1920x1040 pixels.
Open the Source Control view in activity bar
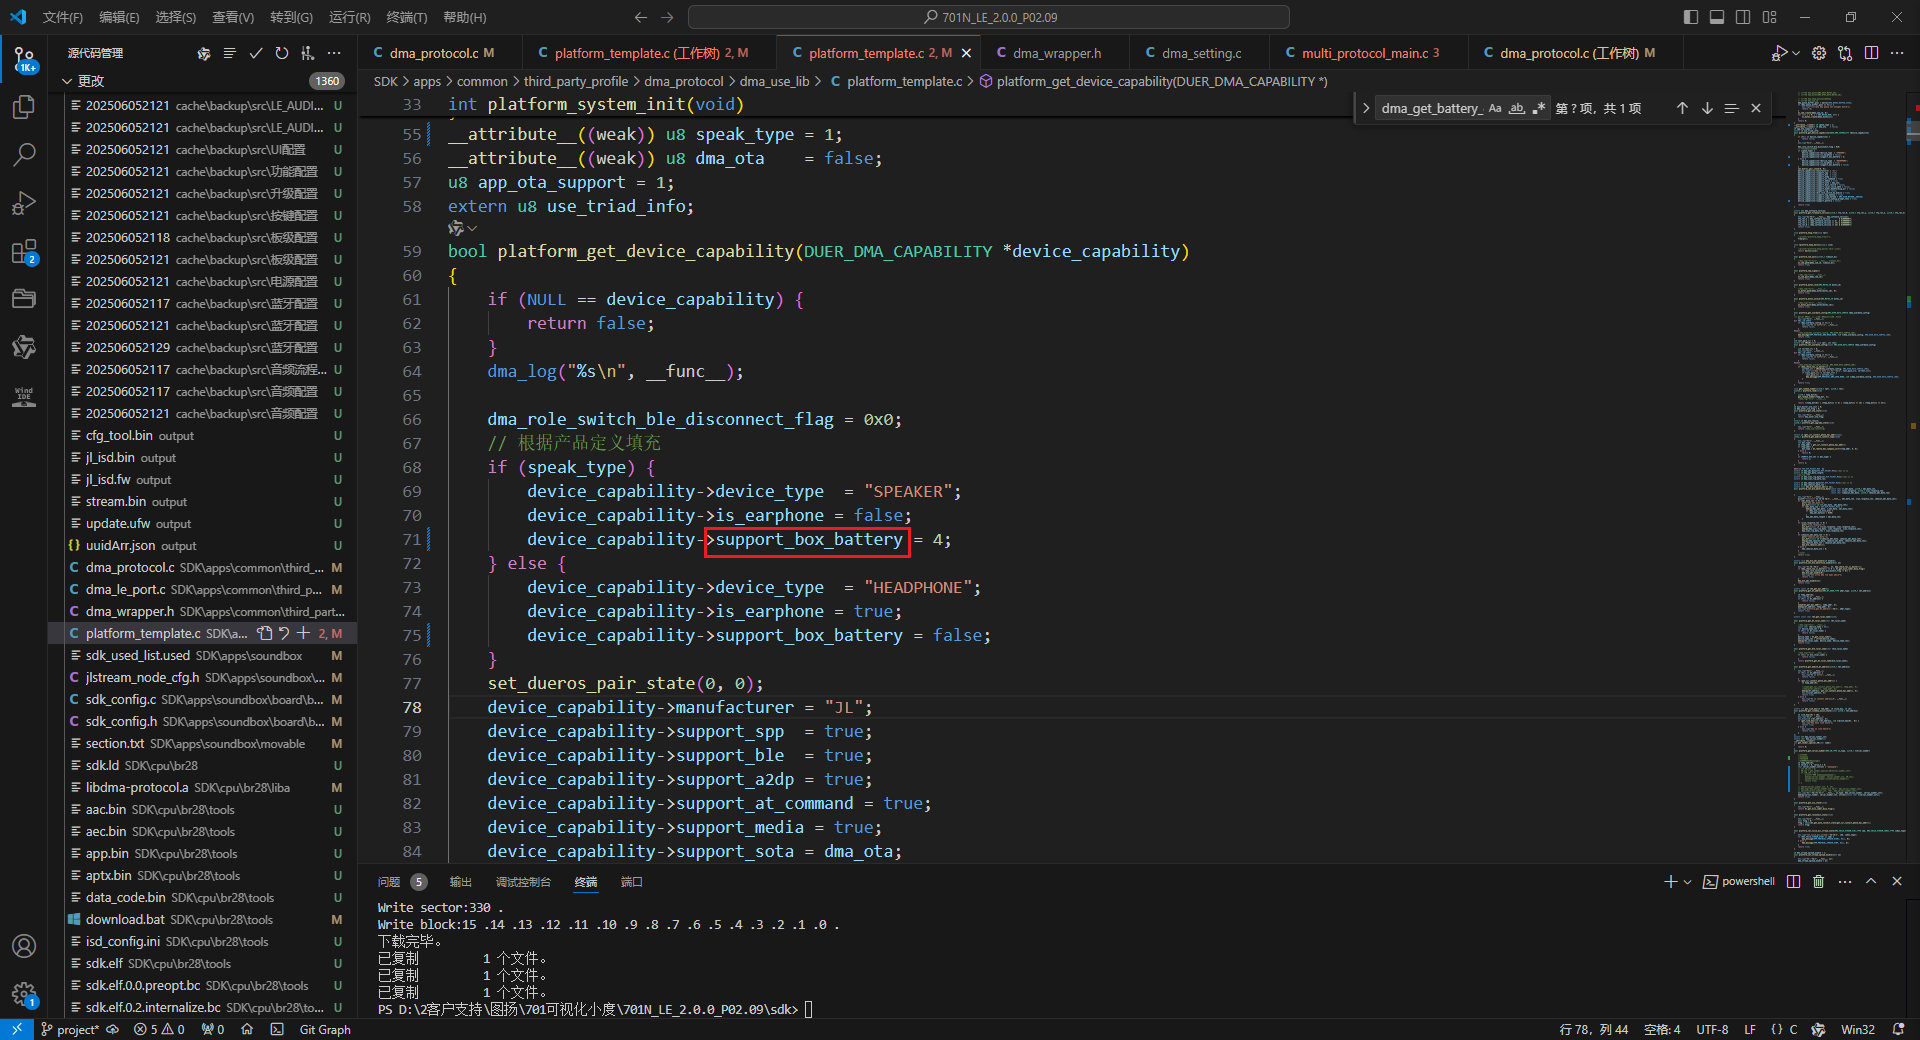24,60
